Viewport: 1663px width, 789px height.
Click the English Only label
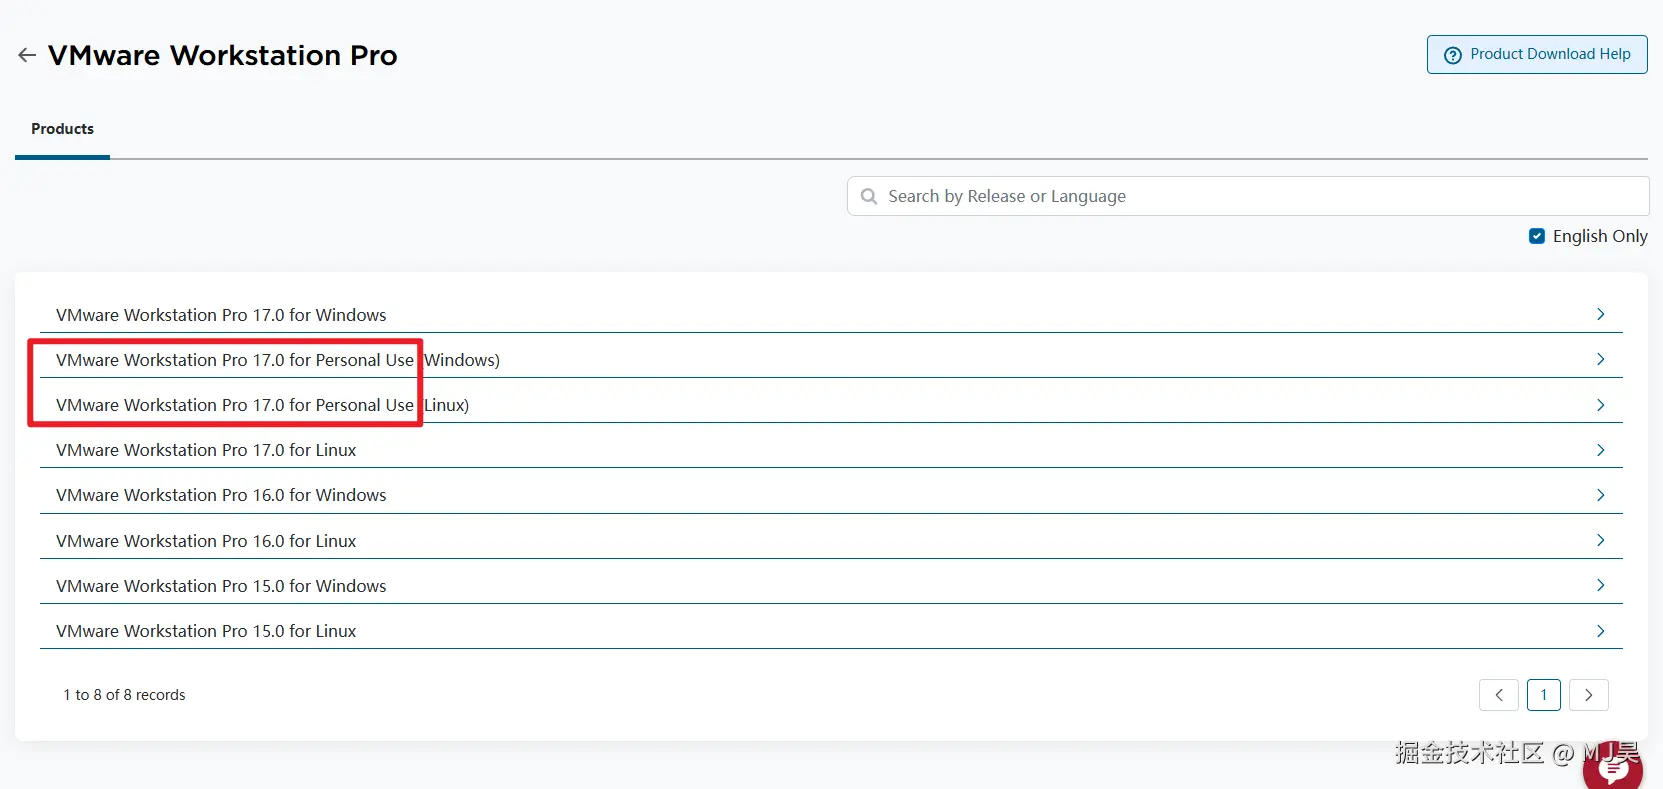[1600, 236]
